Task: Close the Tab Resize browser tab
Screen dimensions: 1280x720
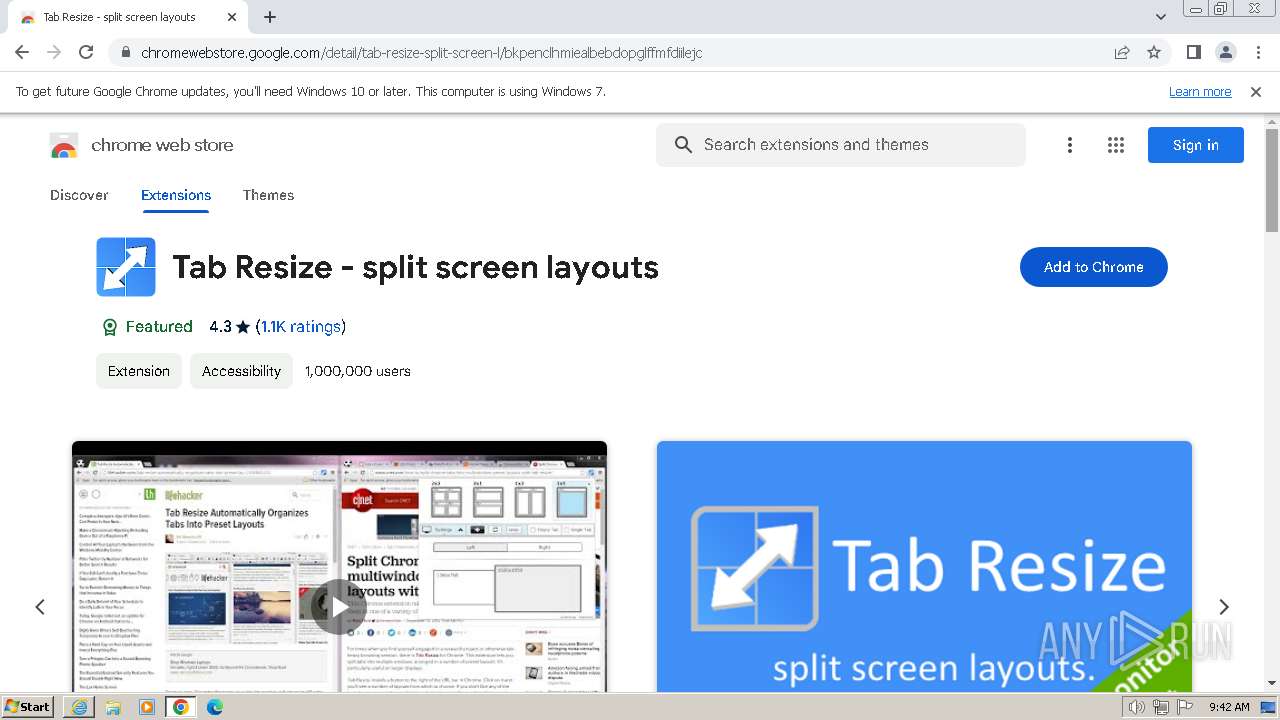Action: [232, 17]
